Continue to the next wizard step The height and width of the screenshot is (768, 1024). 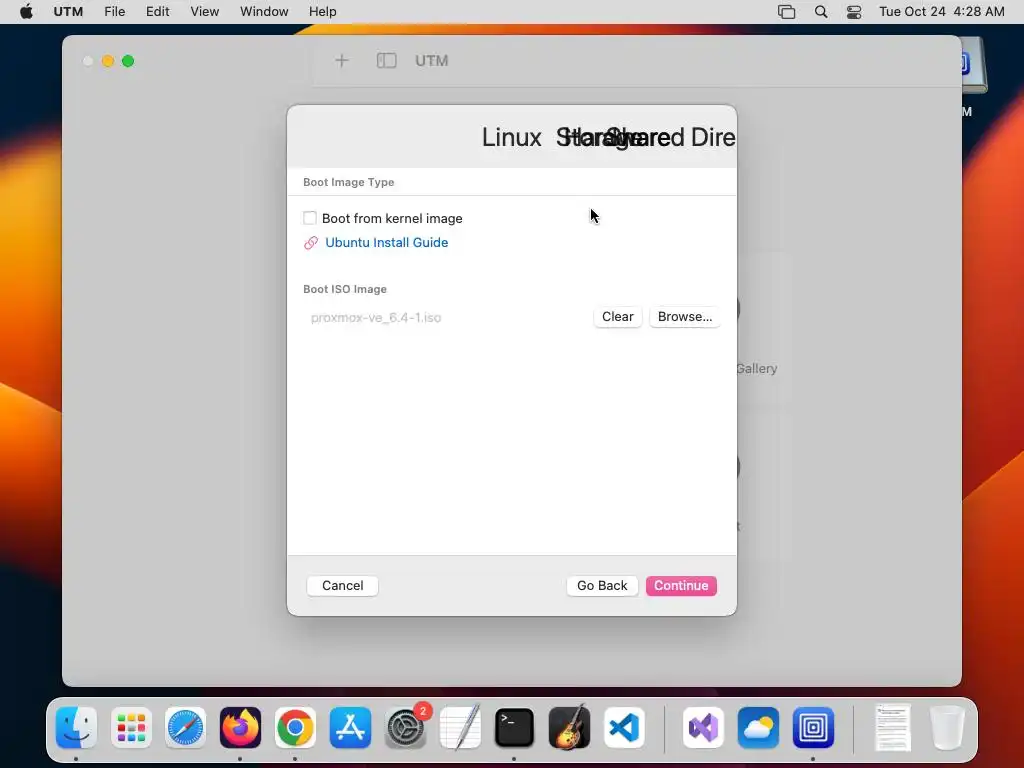(x=681, y=586)
